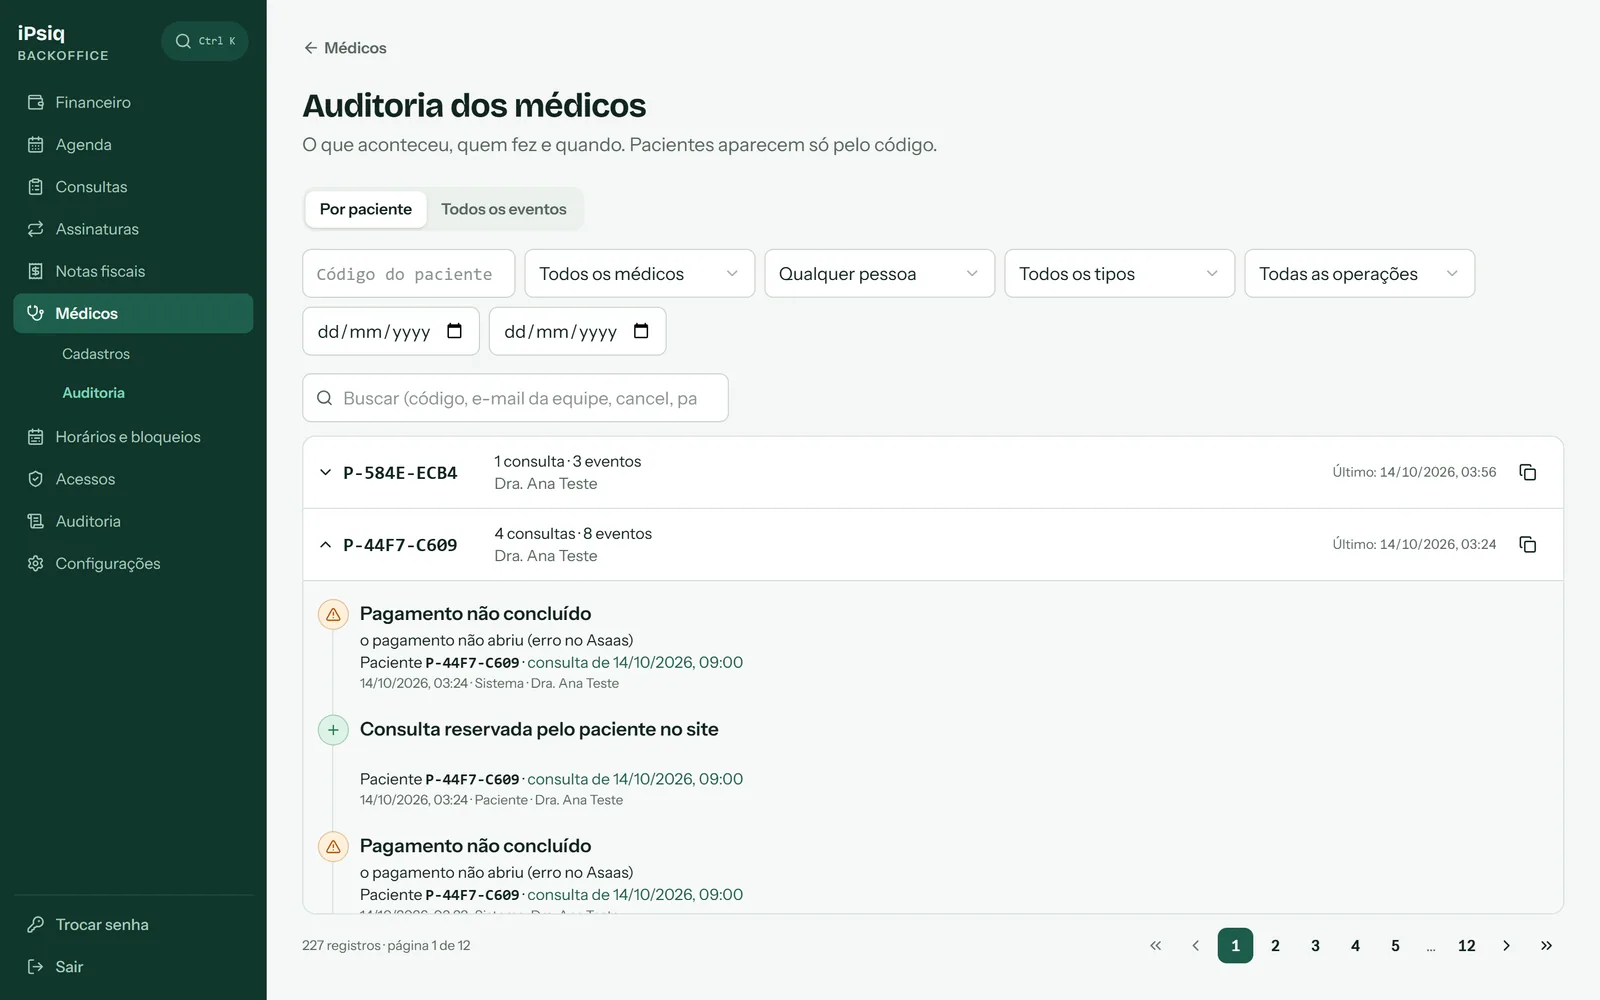1600x1000 pixels.
Task: Open Financeiro in the sidebar
Action: 133,102
